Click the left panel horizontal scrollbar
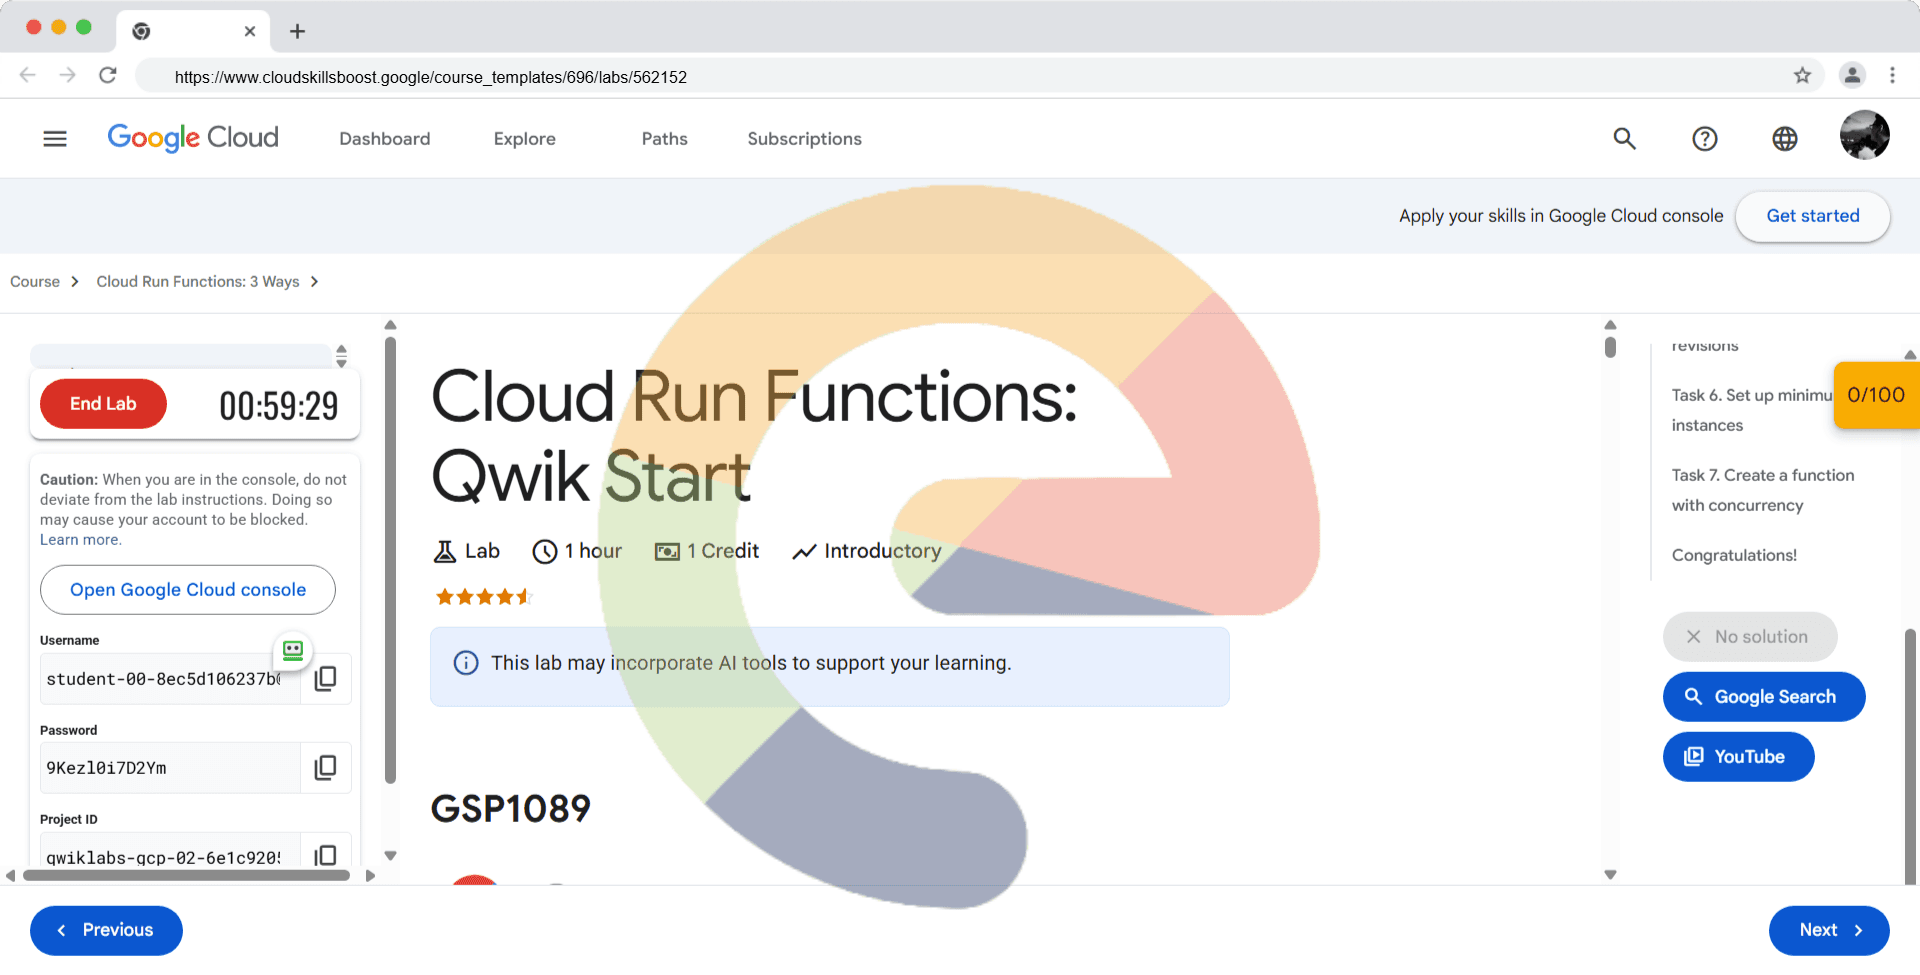Viewport: 1920px width, 975px height. coord(187,875)
